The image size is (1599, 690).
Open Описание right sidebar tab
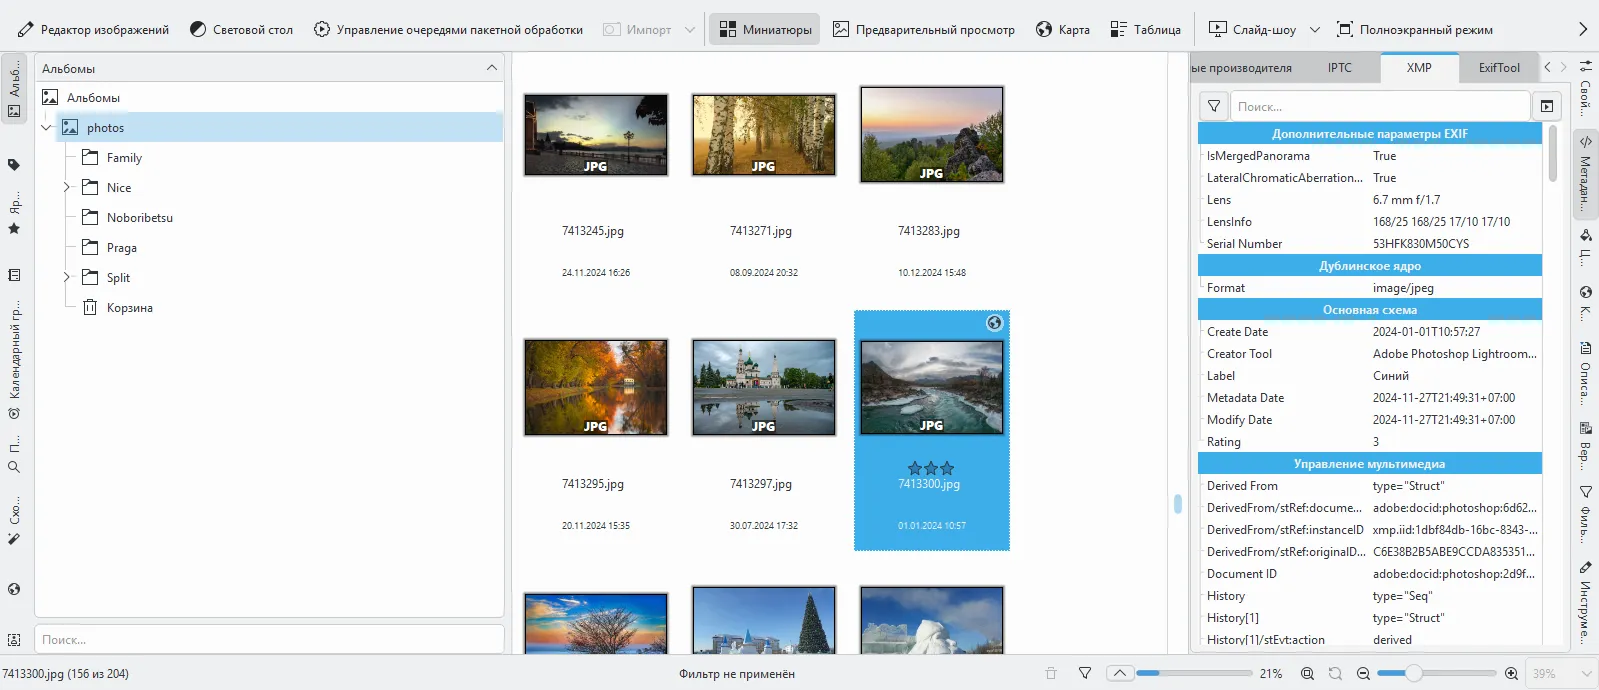coord(1585,372)
